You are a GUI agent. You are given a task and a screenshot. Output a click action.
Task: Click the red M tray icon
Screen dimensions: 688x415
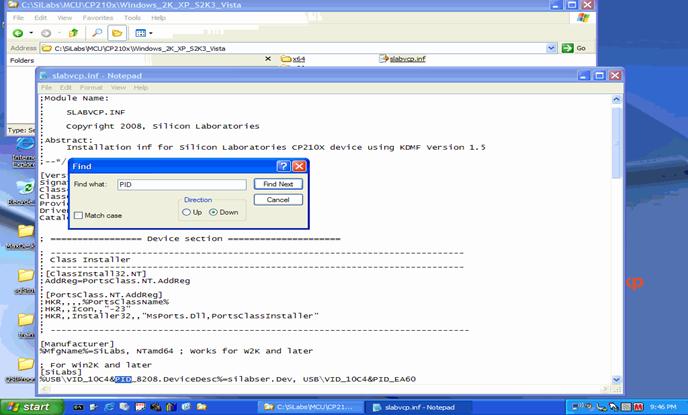[x=638, y=408]
